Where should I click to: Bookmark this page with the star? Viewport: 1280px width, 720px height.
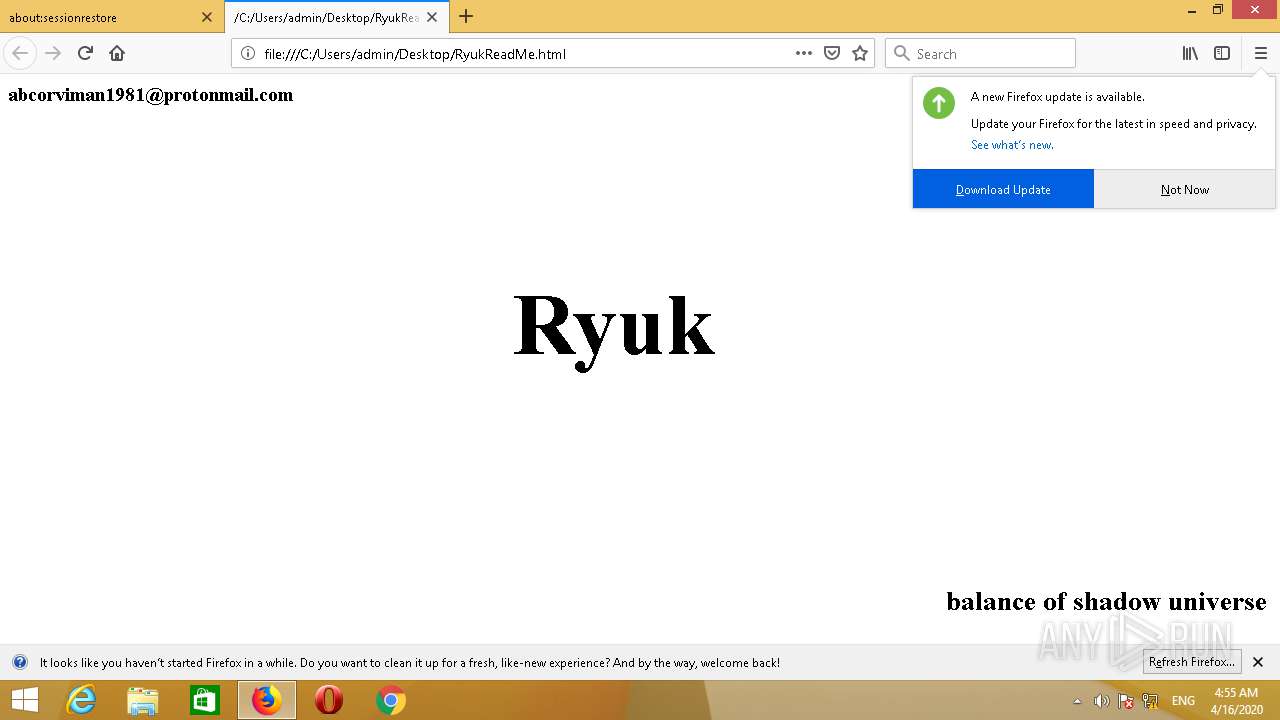click(x=860, y=53)
